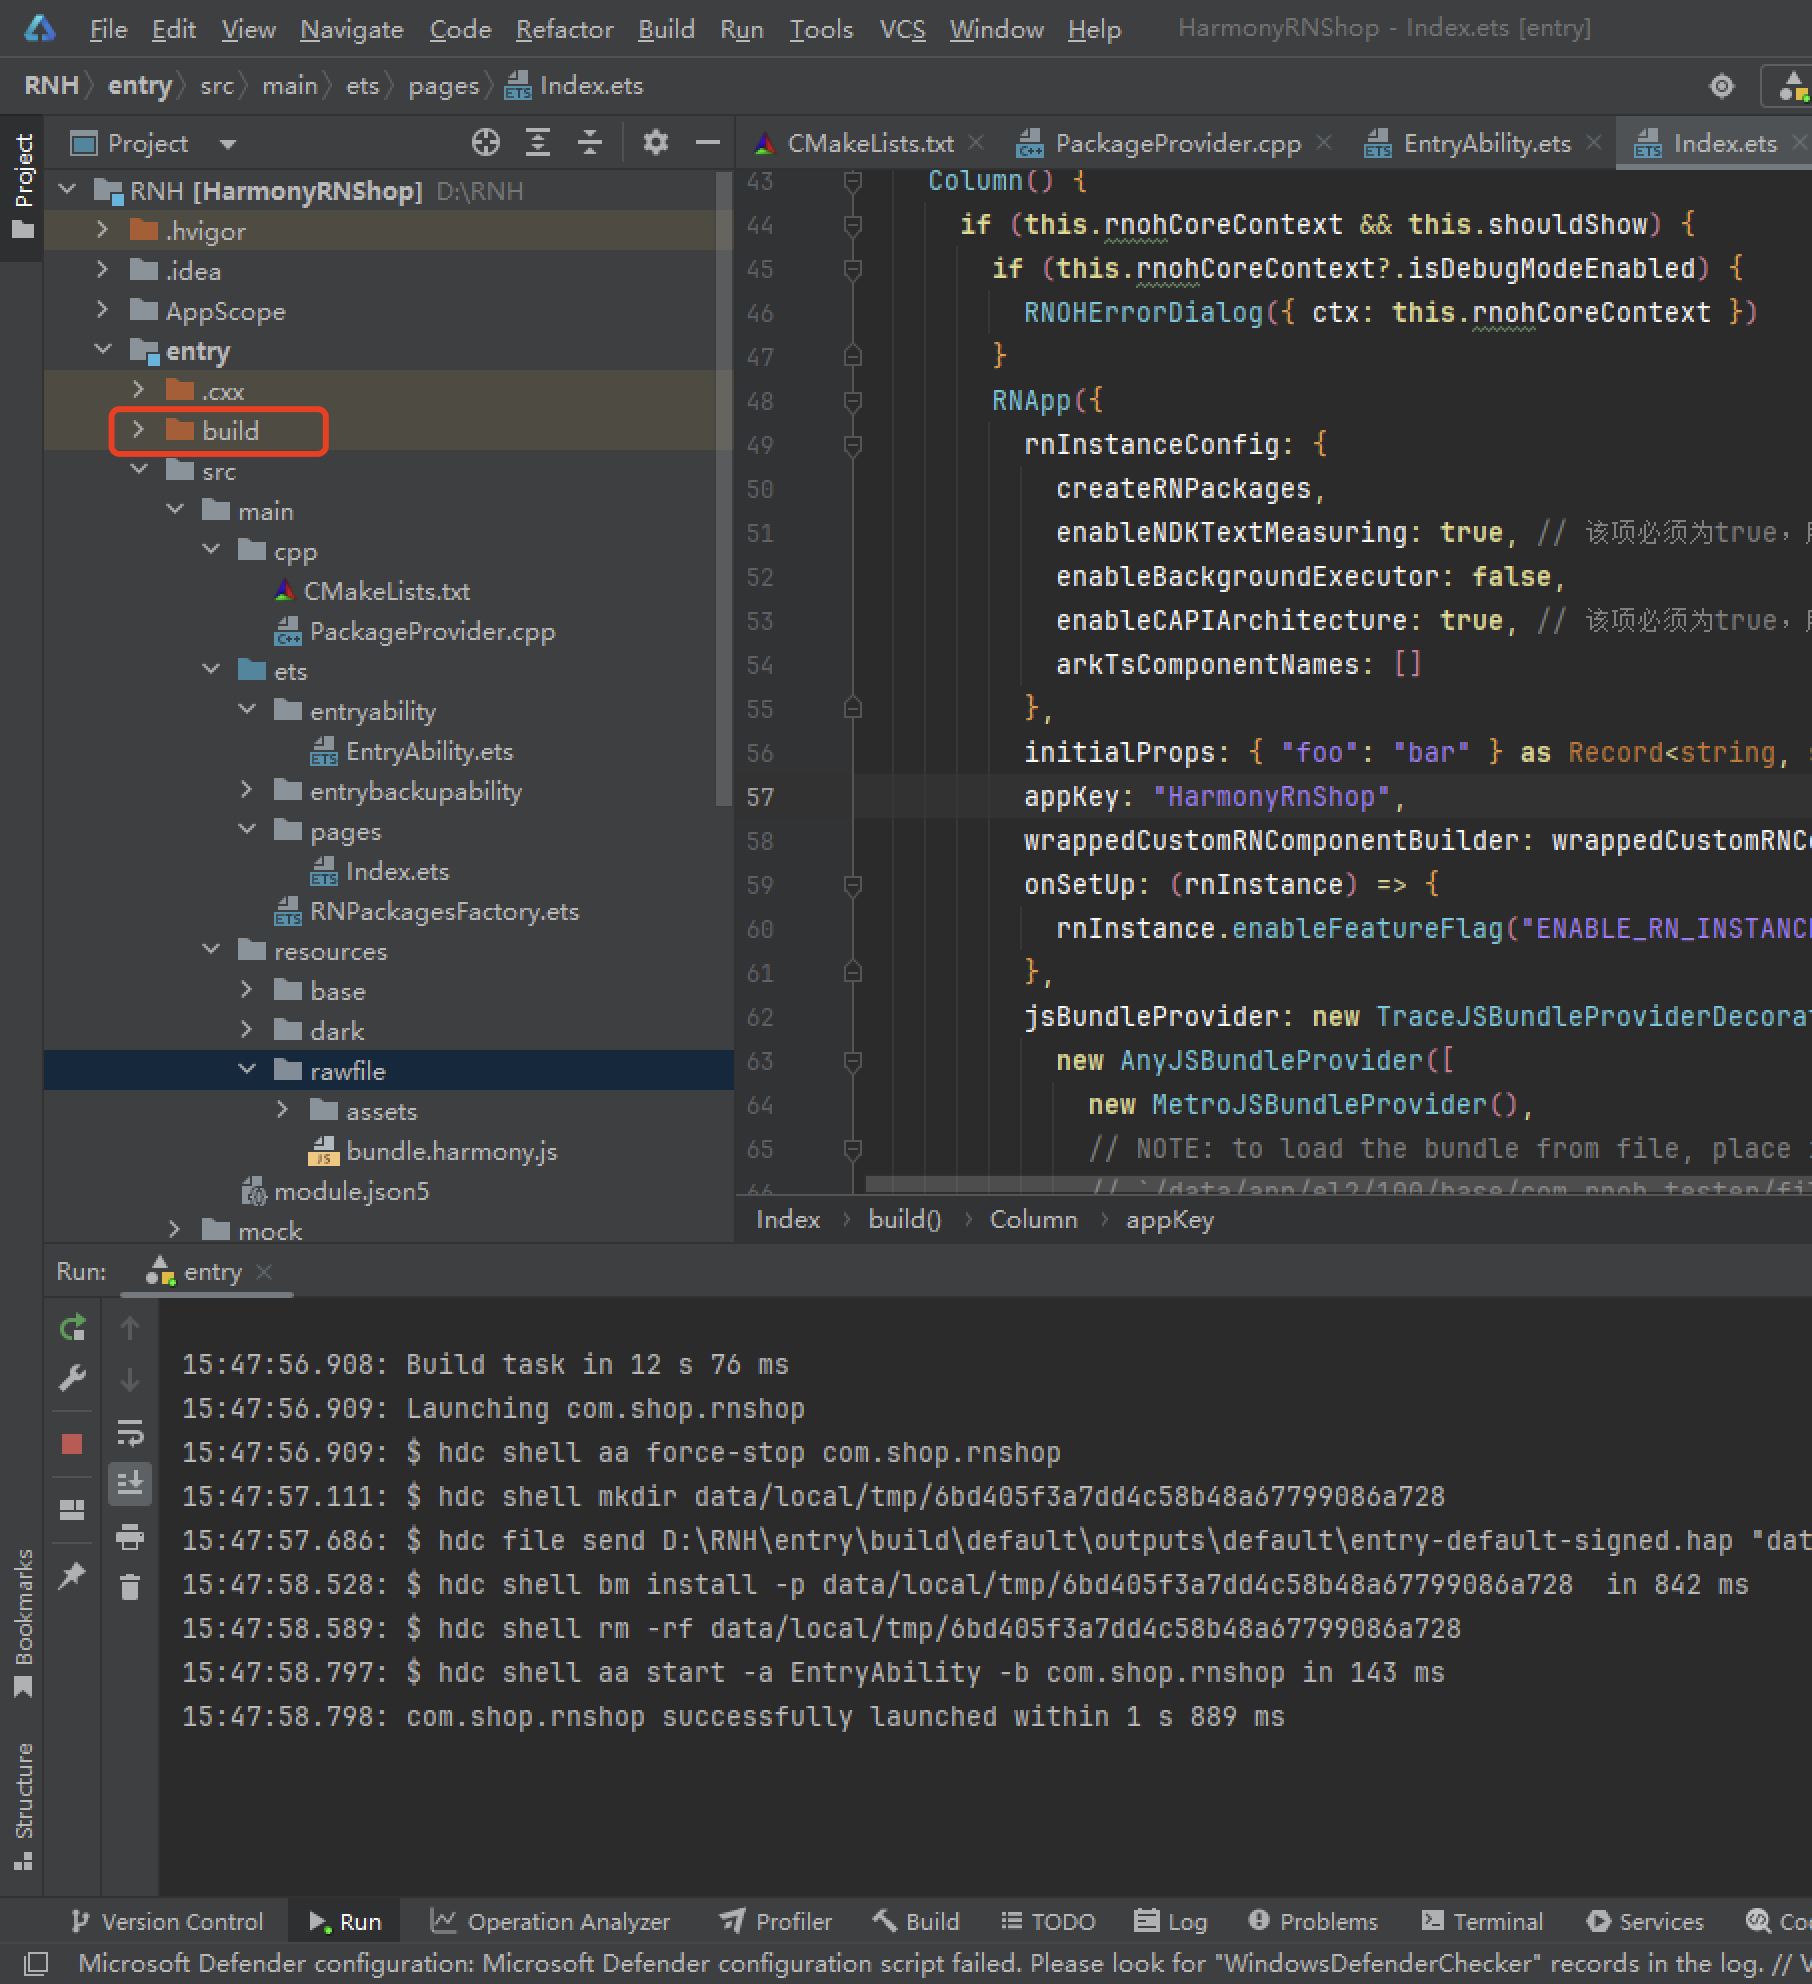Open the Bookmarks side tool window

(23, 1623)
